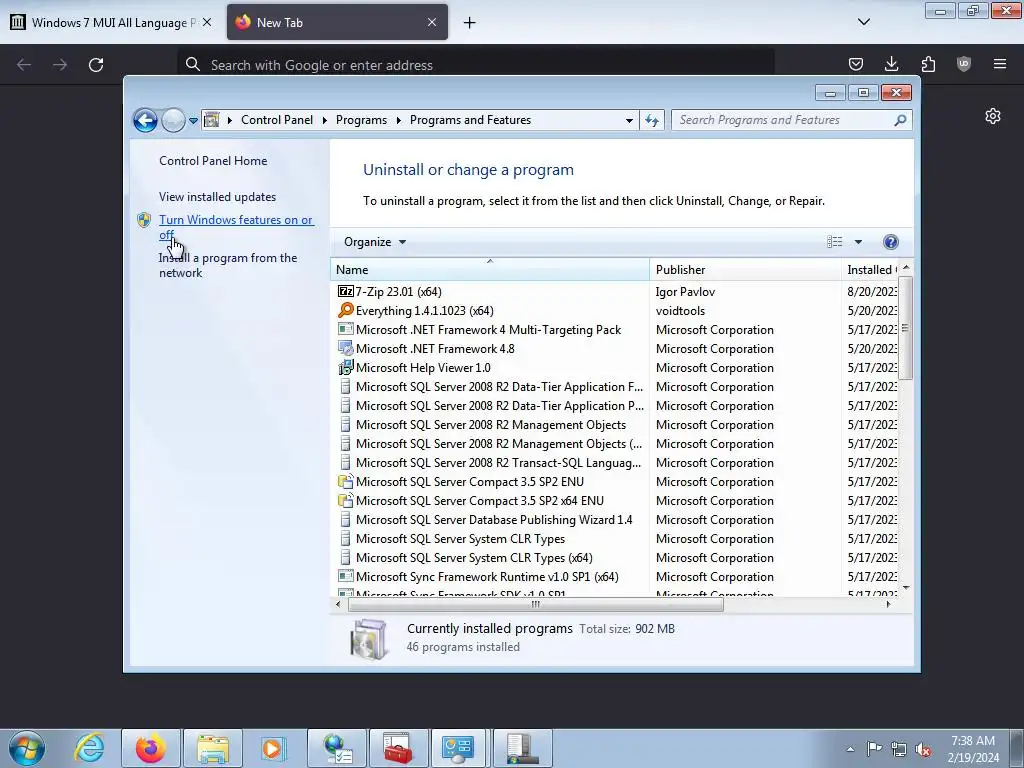Click the horizontal scrollbar right arrow

click(x=888, y=605)
